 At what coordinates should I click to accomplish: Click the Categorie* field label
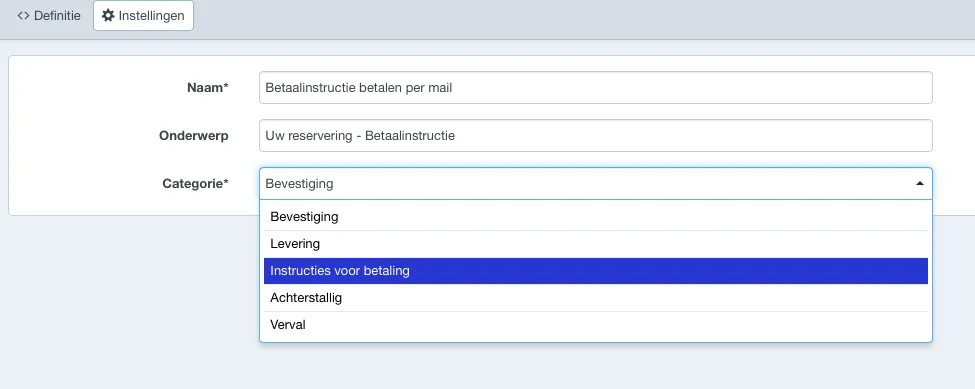(x=195, y=183)
